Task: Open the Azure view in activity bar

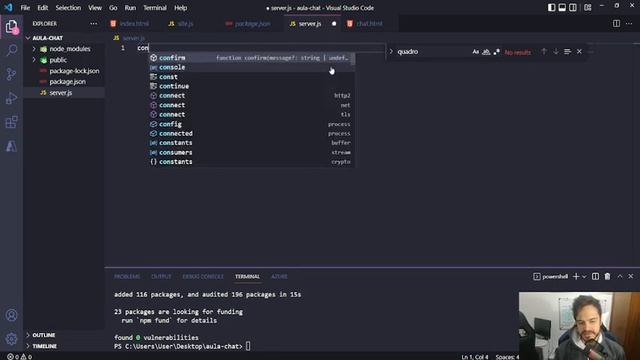Action: 11,146
